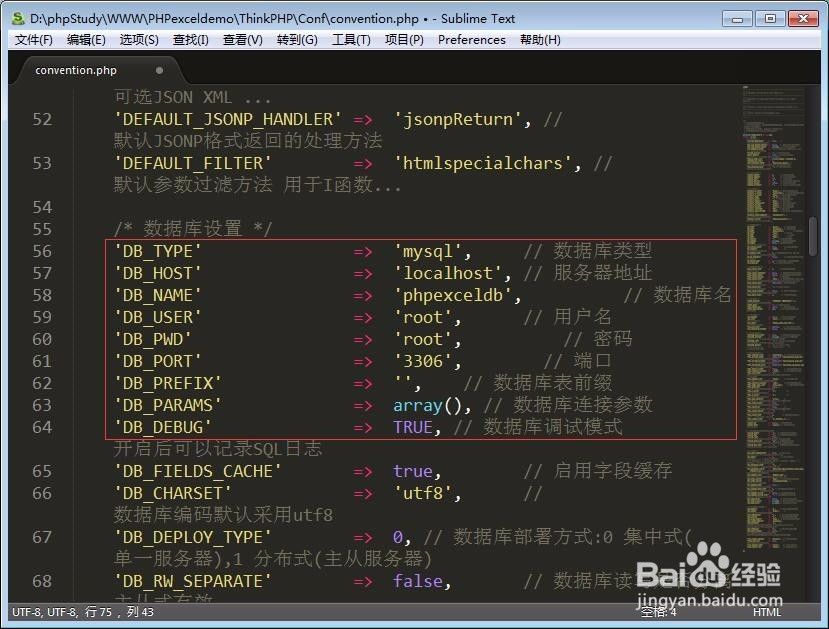
Task: Open the 转到(G) menu
Action: 296,40
